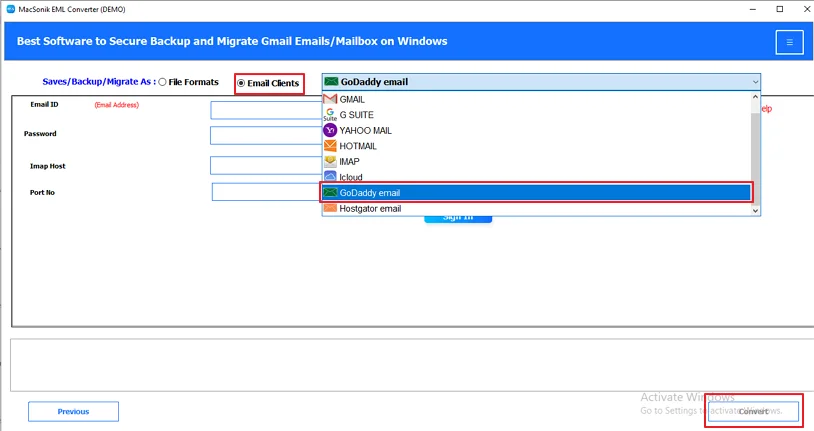Click the green GoDaddy icon in list

330,193
